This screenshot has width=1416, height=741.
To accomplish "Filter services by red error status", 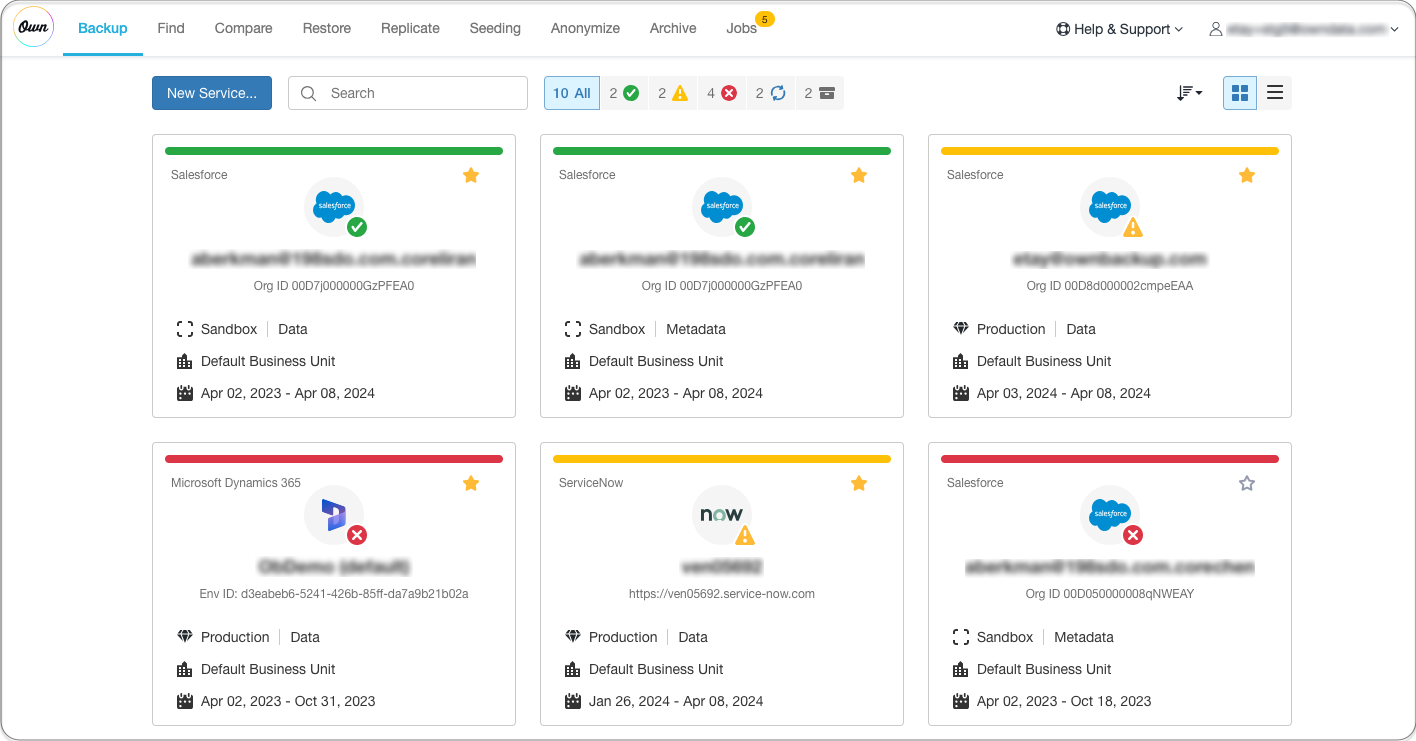I will click(x=722, y=93).
